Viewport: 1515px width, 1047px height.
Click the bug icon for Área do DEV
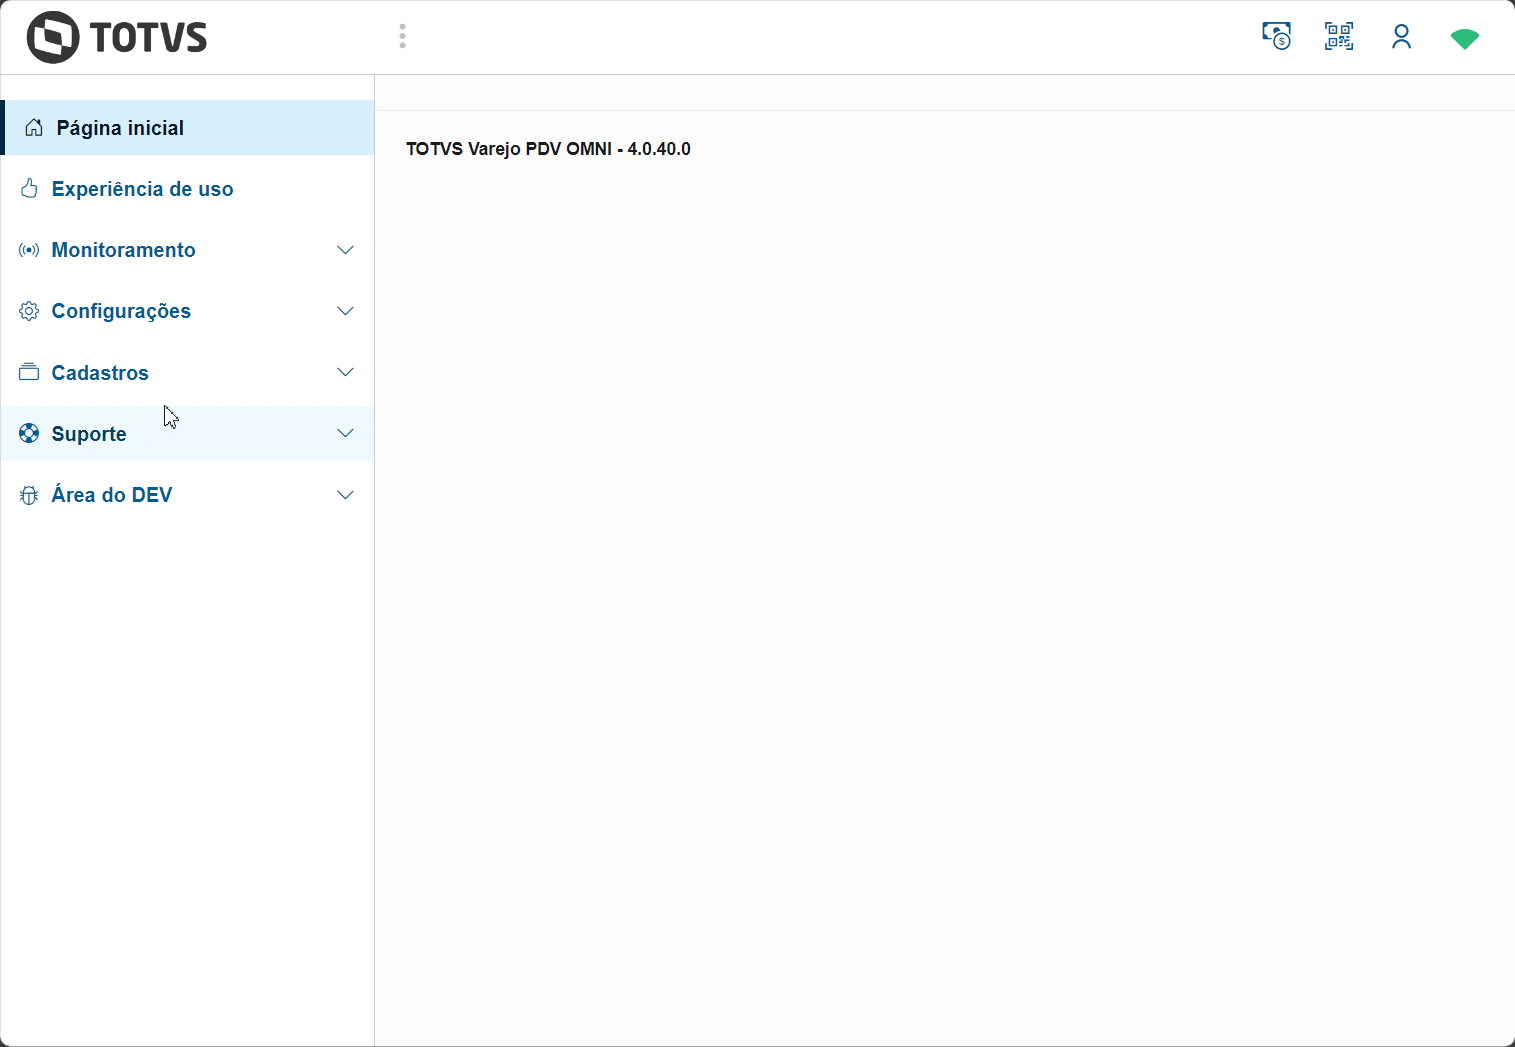point(29,495)
